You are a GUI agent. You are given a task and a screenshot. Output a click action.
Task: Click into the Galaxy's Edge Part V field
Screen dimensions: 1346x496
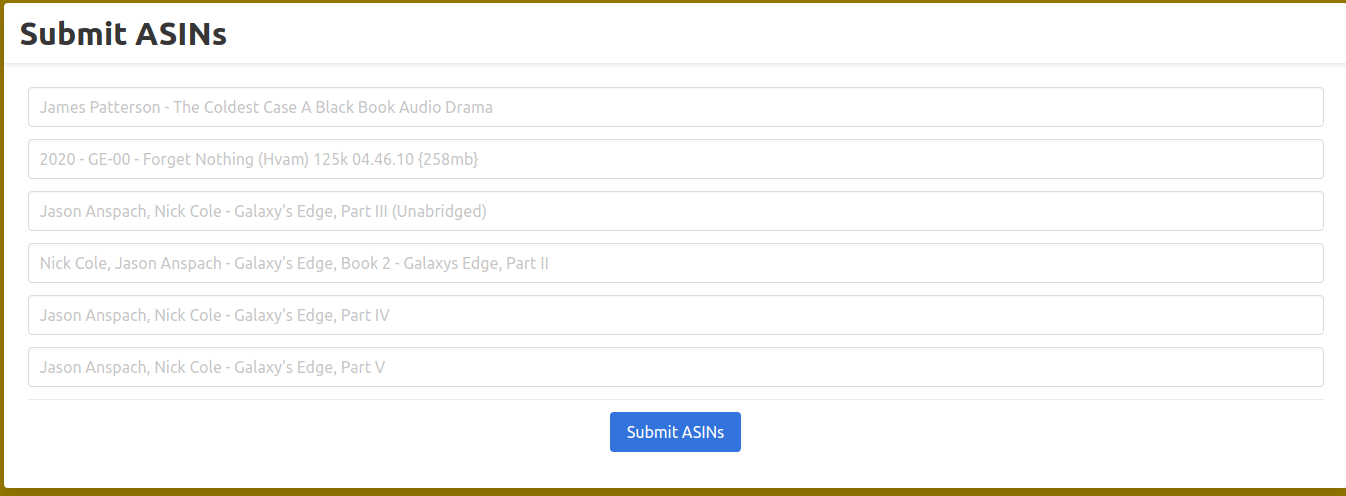[x=676, y=367]
